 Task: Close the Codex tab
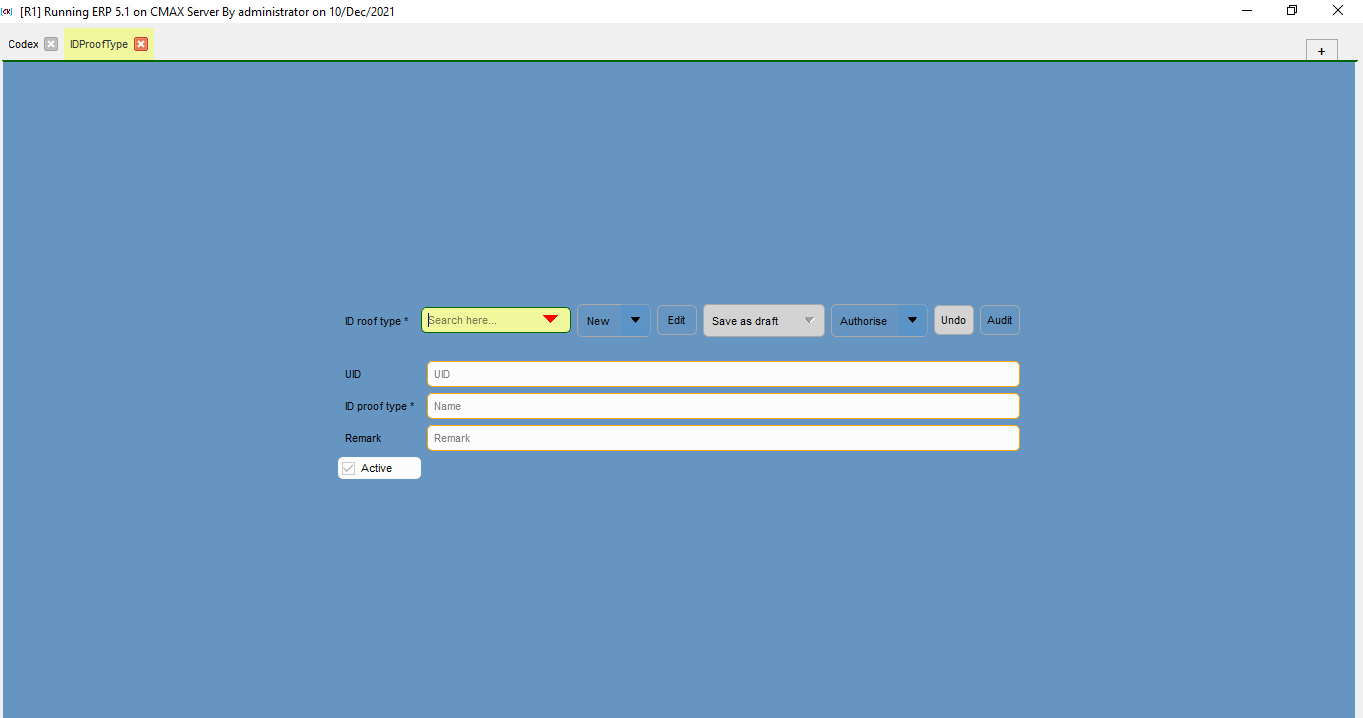click(x=51, y=44)
